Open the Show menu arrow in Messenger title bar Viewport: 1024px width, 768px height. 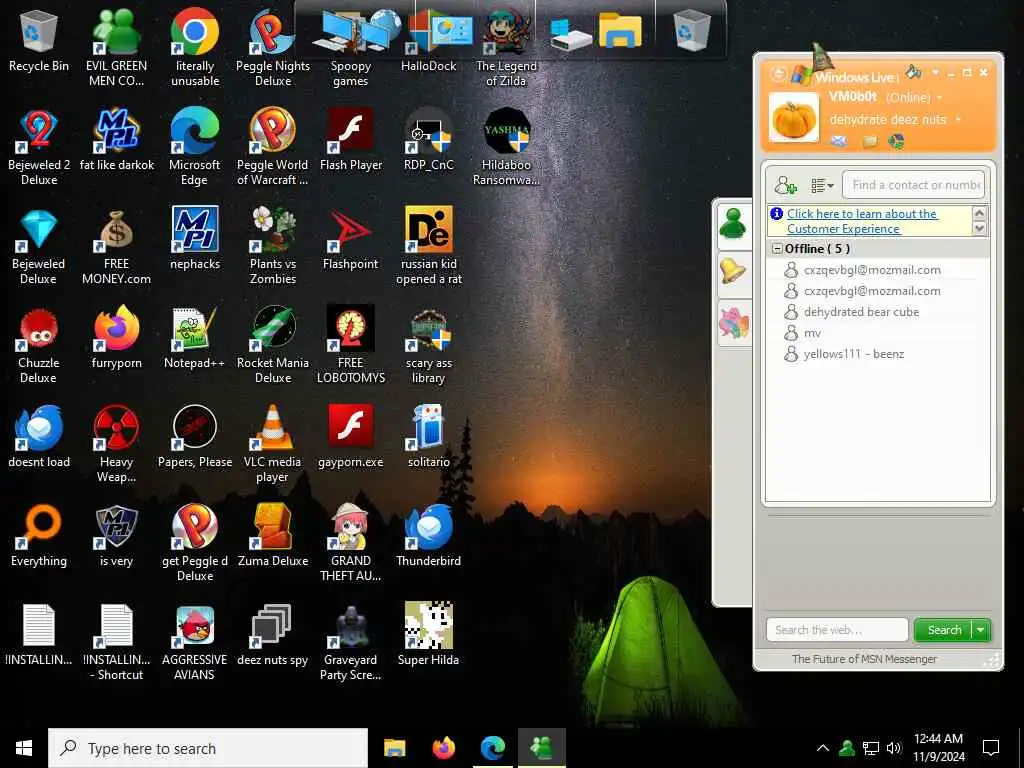[935, 72]
